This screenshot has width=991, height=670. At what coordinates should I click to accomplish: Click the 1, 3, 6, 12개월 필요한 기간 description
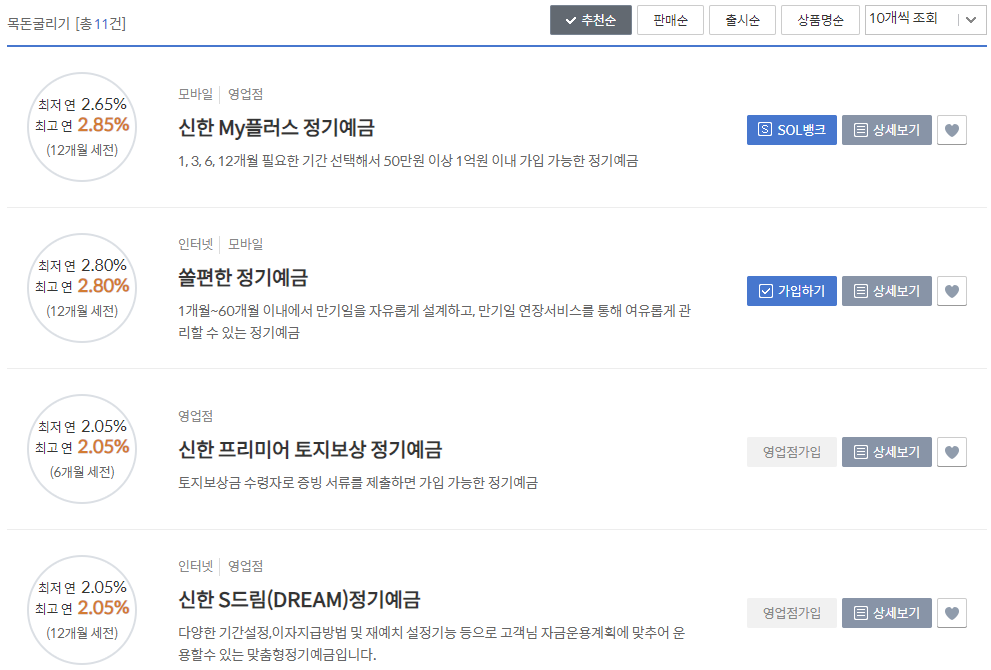408,161
